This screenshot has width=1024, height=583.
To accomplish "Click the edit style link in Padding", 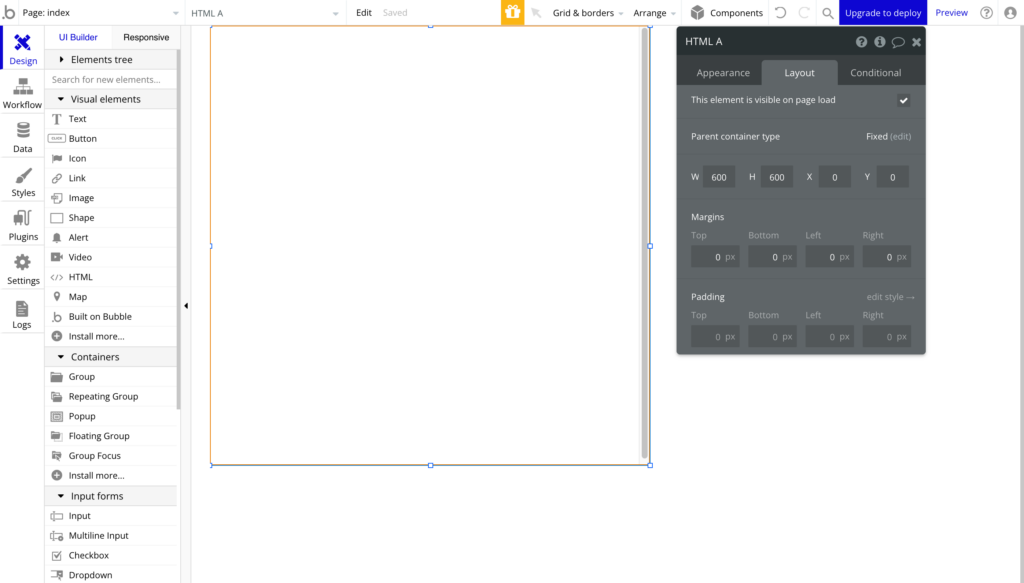I will tap(890, 297).
